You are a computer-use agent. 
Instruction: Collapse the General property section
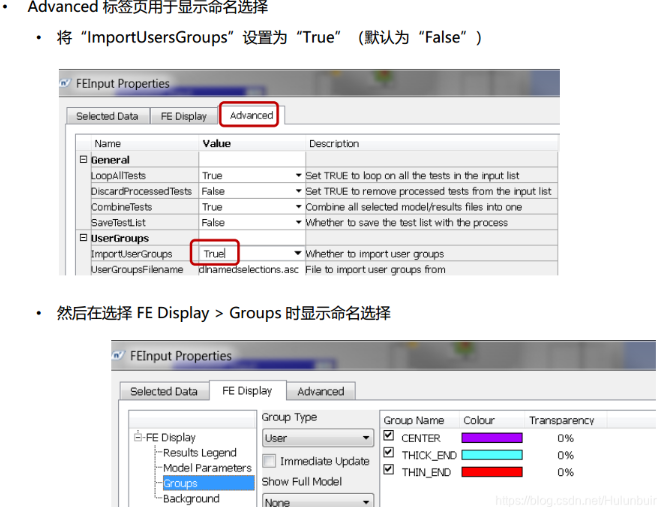click(x=84, y=160)
